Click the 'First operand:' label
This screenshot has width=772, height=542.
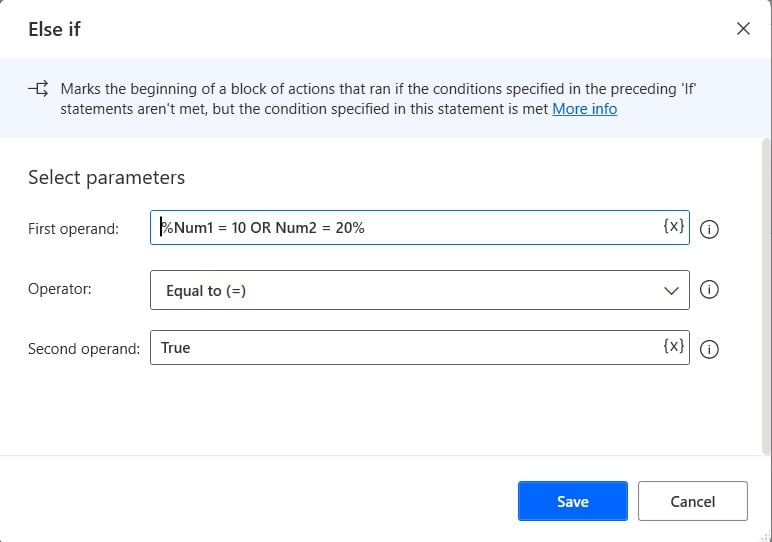73,229
